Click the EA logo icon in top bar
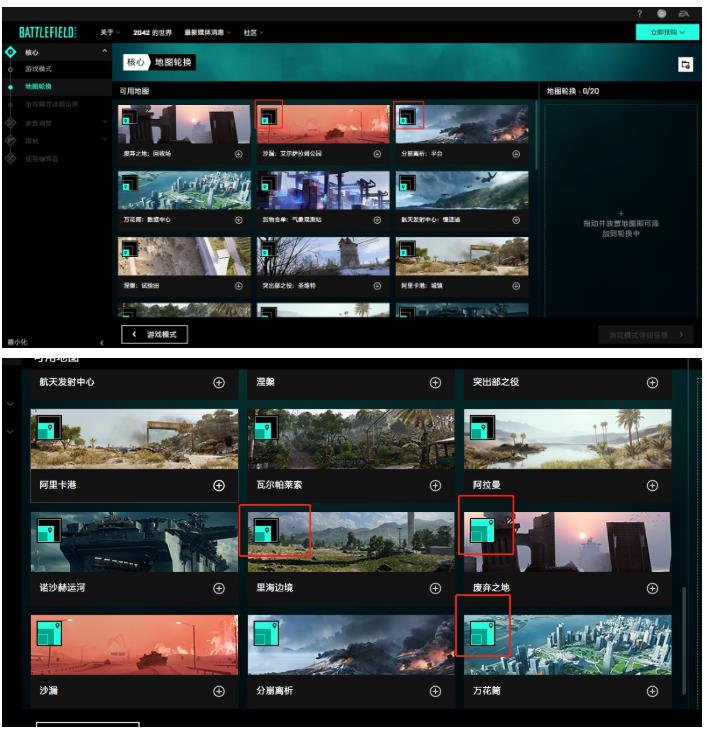Viewport: 707px width, 732px height. 684,14
